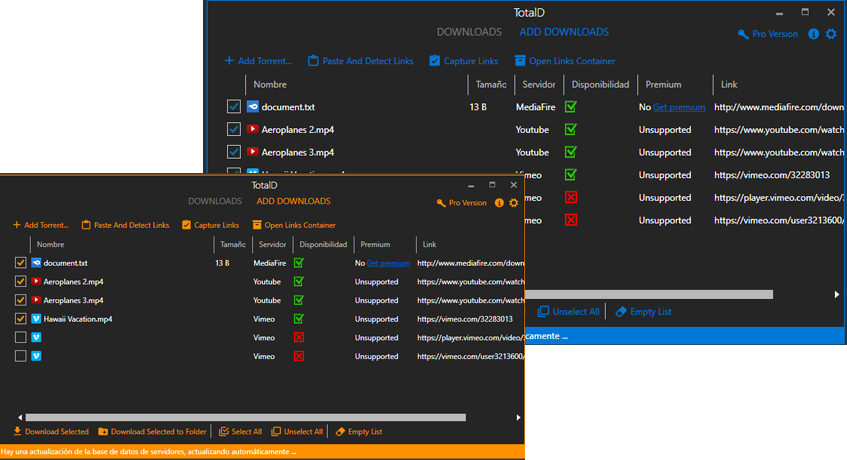
Task: Open the info icon in orange window
Action: 499,203
